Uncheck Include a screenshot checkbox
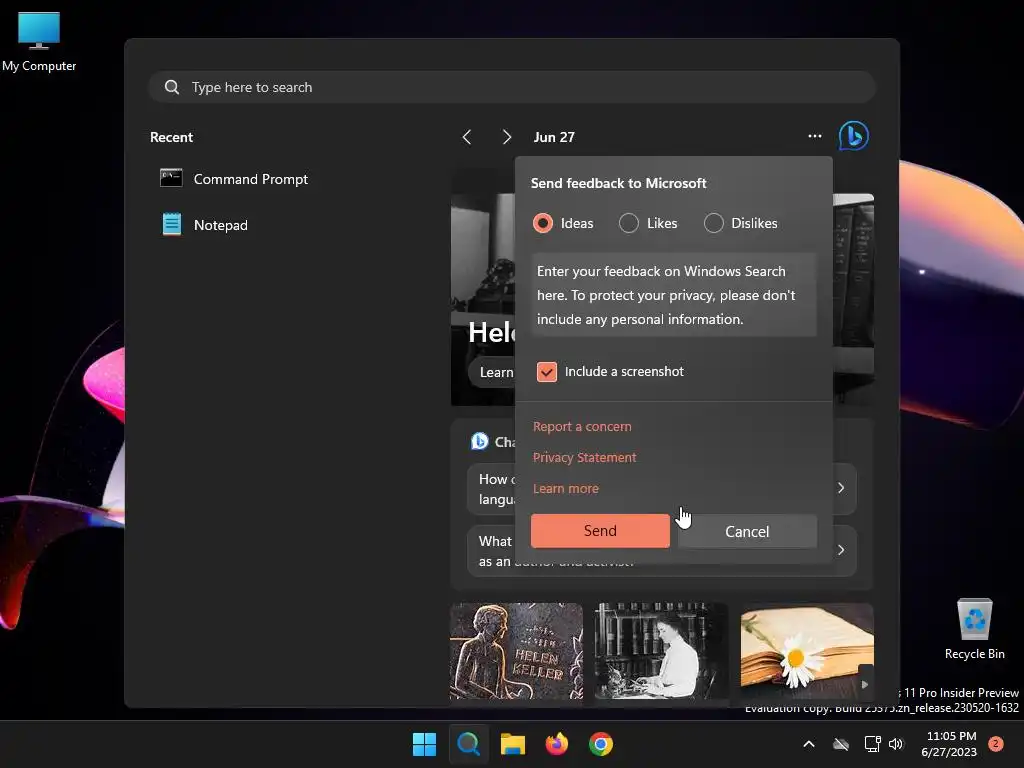This screenshot has width=1024, height=768. [x=547, y=372]
